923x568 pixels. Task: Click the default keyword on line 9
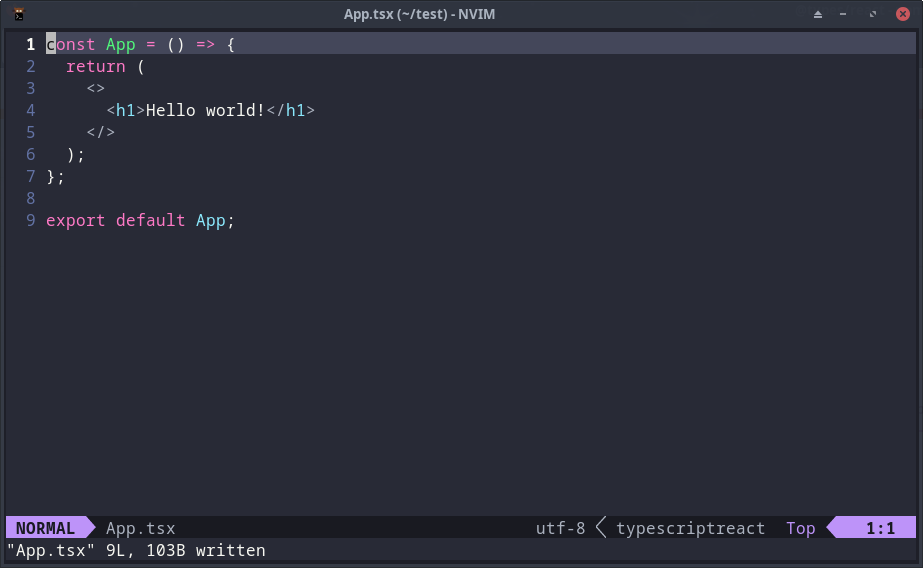pyautogui.click(x=150, y=221)
